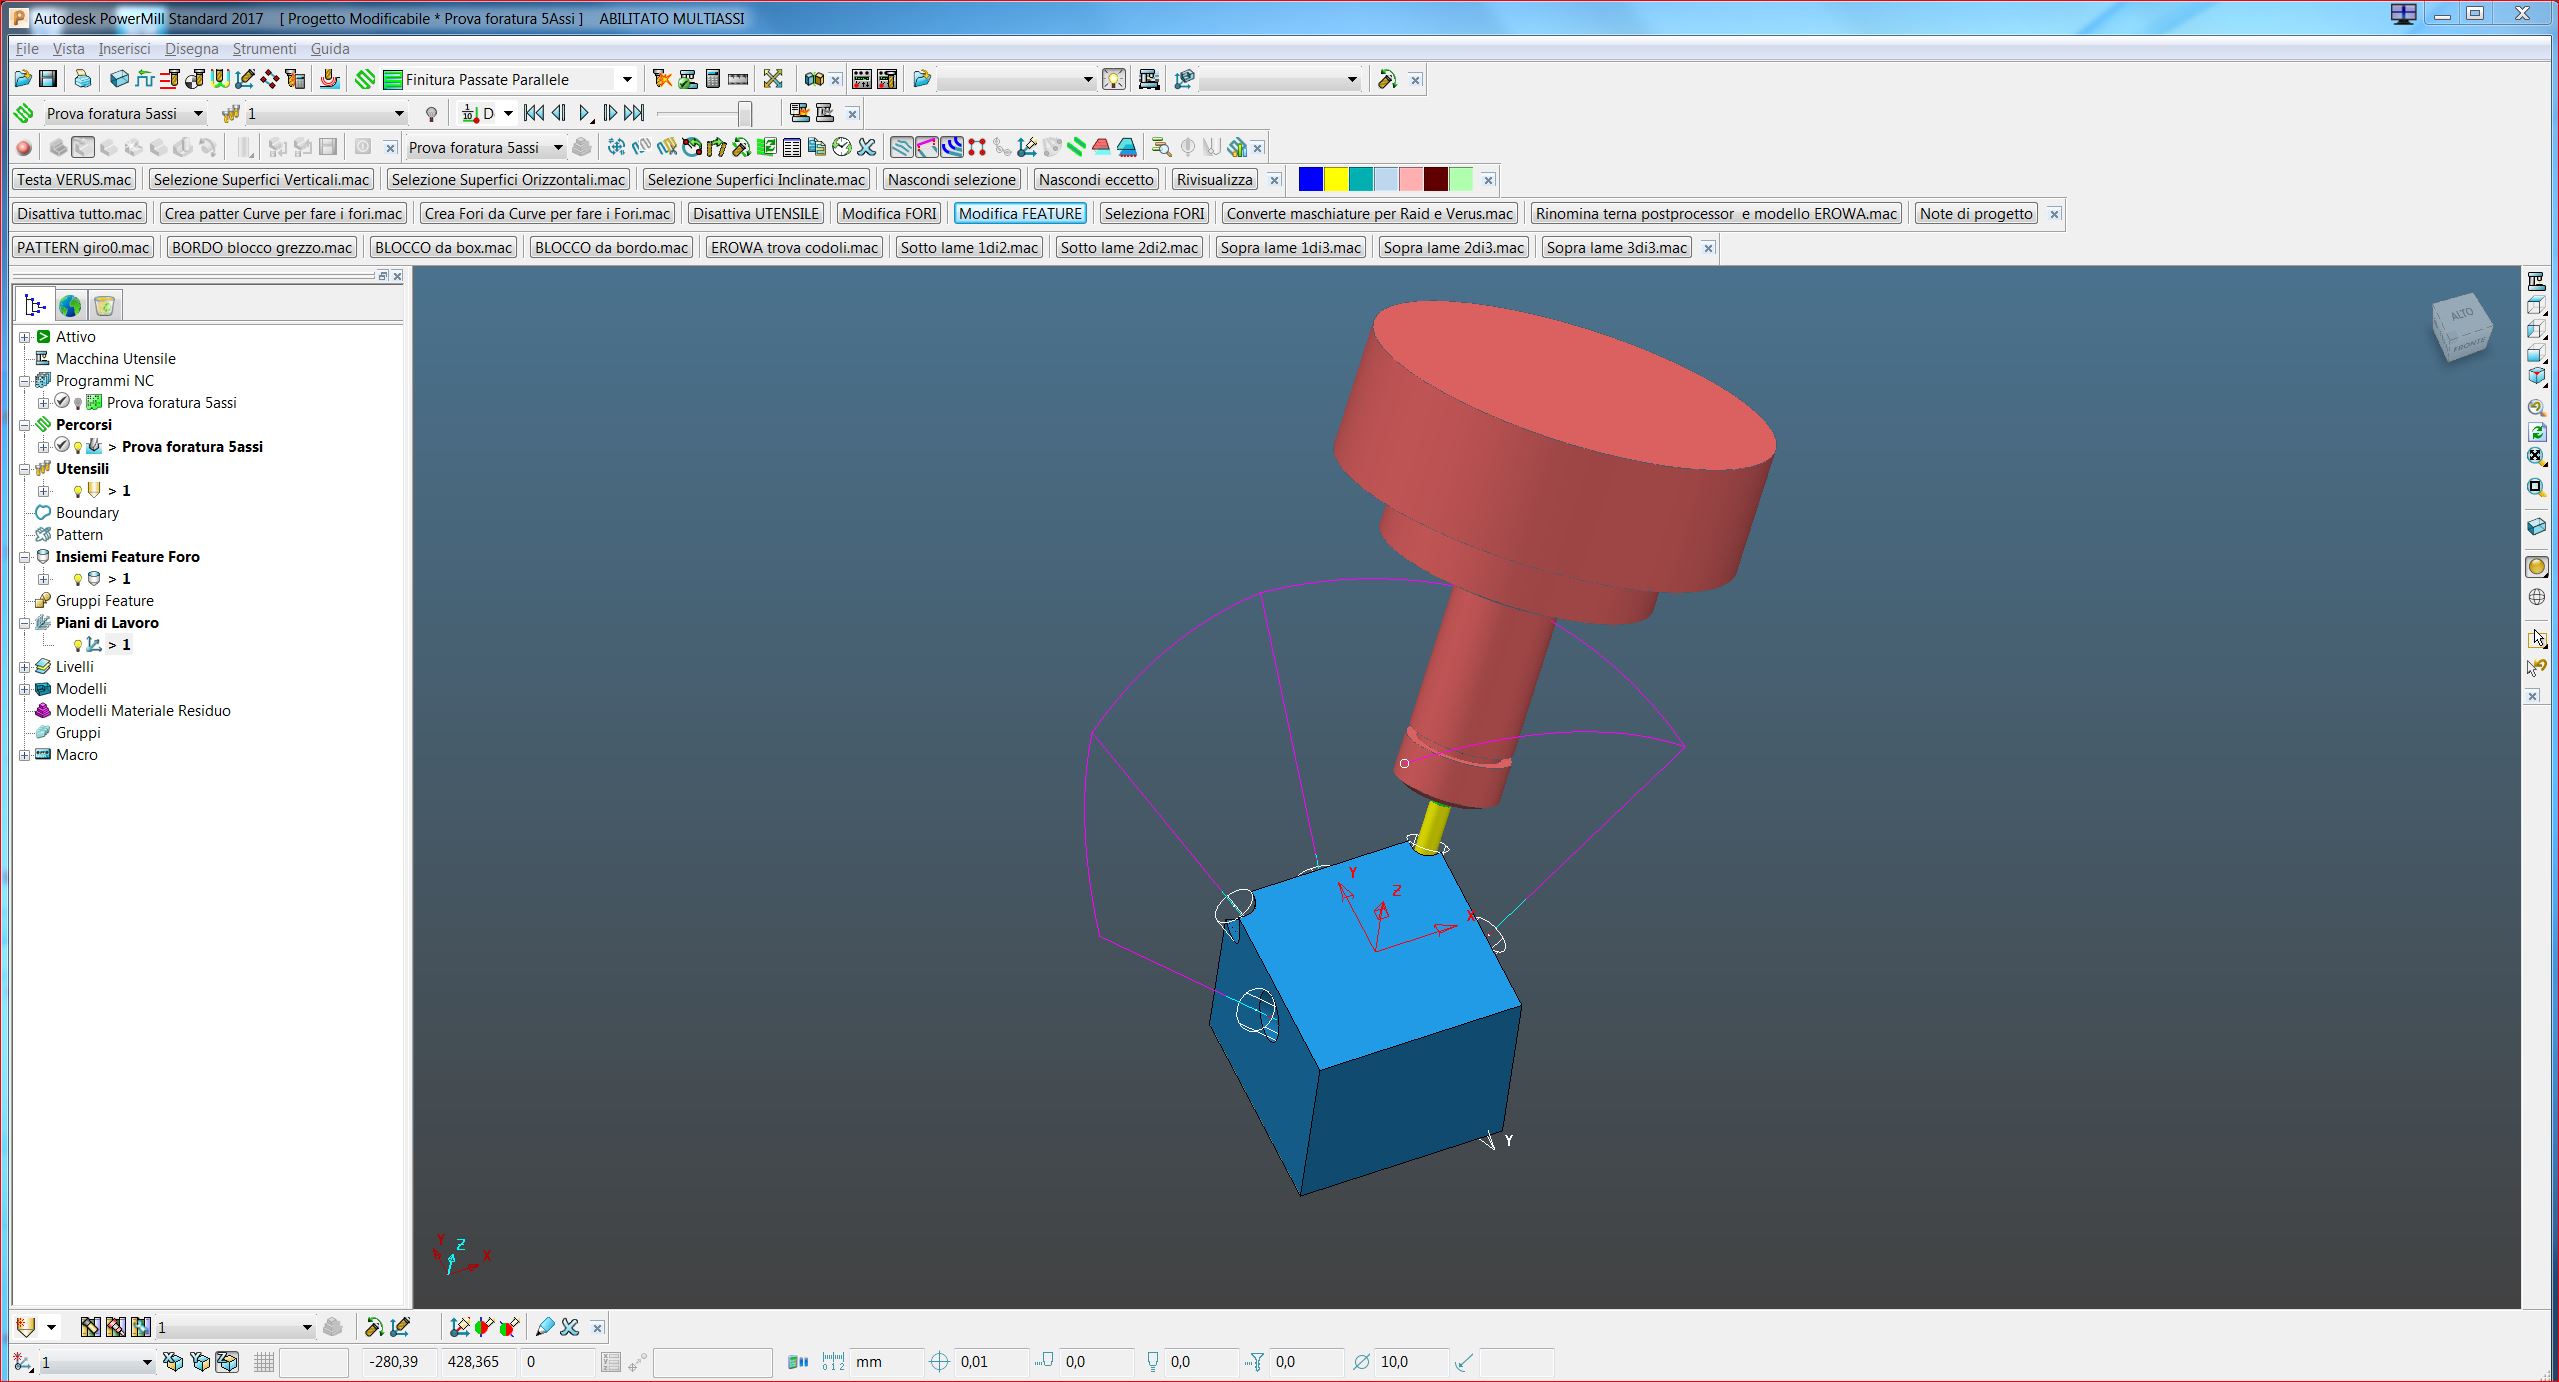Click the ALTO face of the view cube
Viewport: 2559px width, 1382px height.
(x=2461, y=315)
